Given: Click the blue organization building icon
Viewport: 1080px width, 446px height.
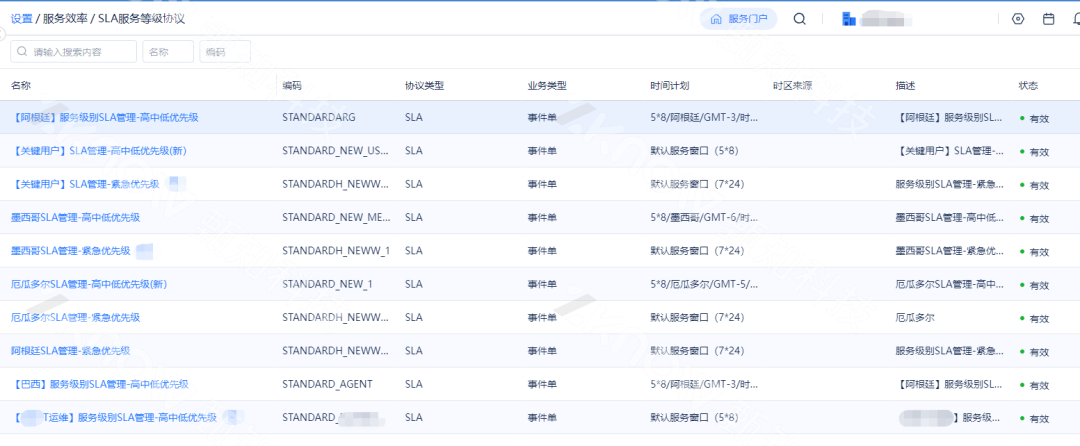Looking at the screenshot, I should (849, 19).
